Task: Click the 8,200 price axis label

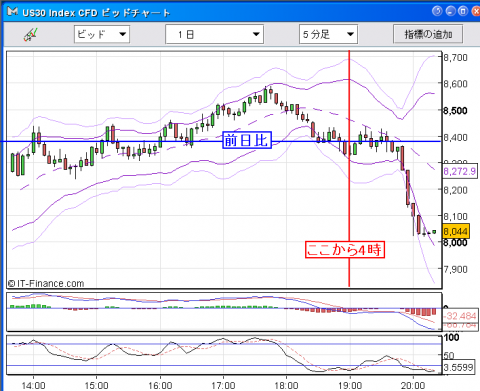Action: (455, 190)
